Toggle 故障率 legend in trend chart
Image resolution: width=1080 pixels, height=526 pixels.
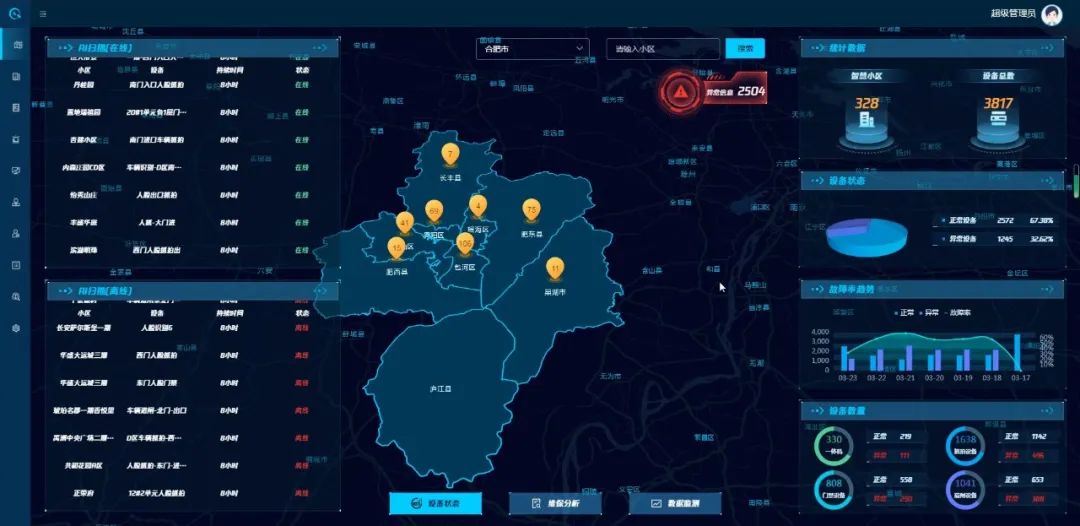(956, 313)
